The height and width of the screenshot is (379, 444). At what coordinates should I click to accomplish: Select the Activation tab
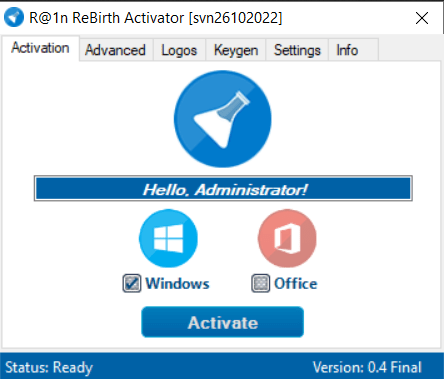tap(40, 48)
